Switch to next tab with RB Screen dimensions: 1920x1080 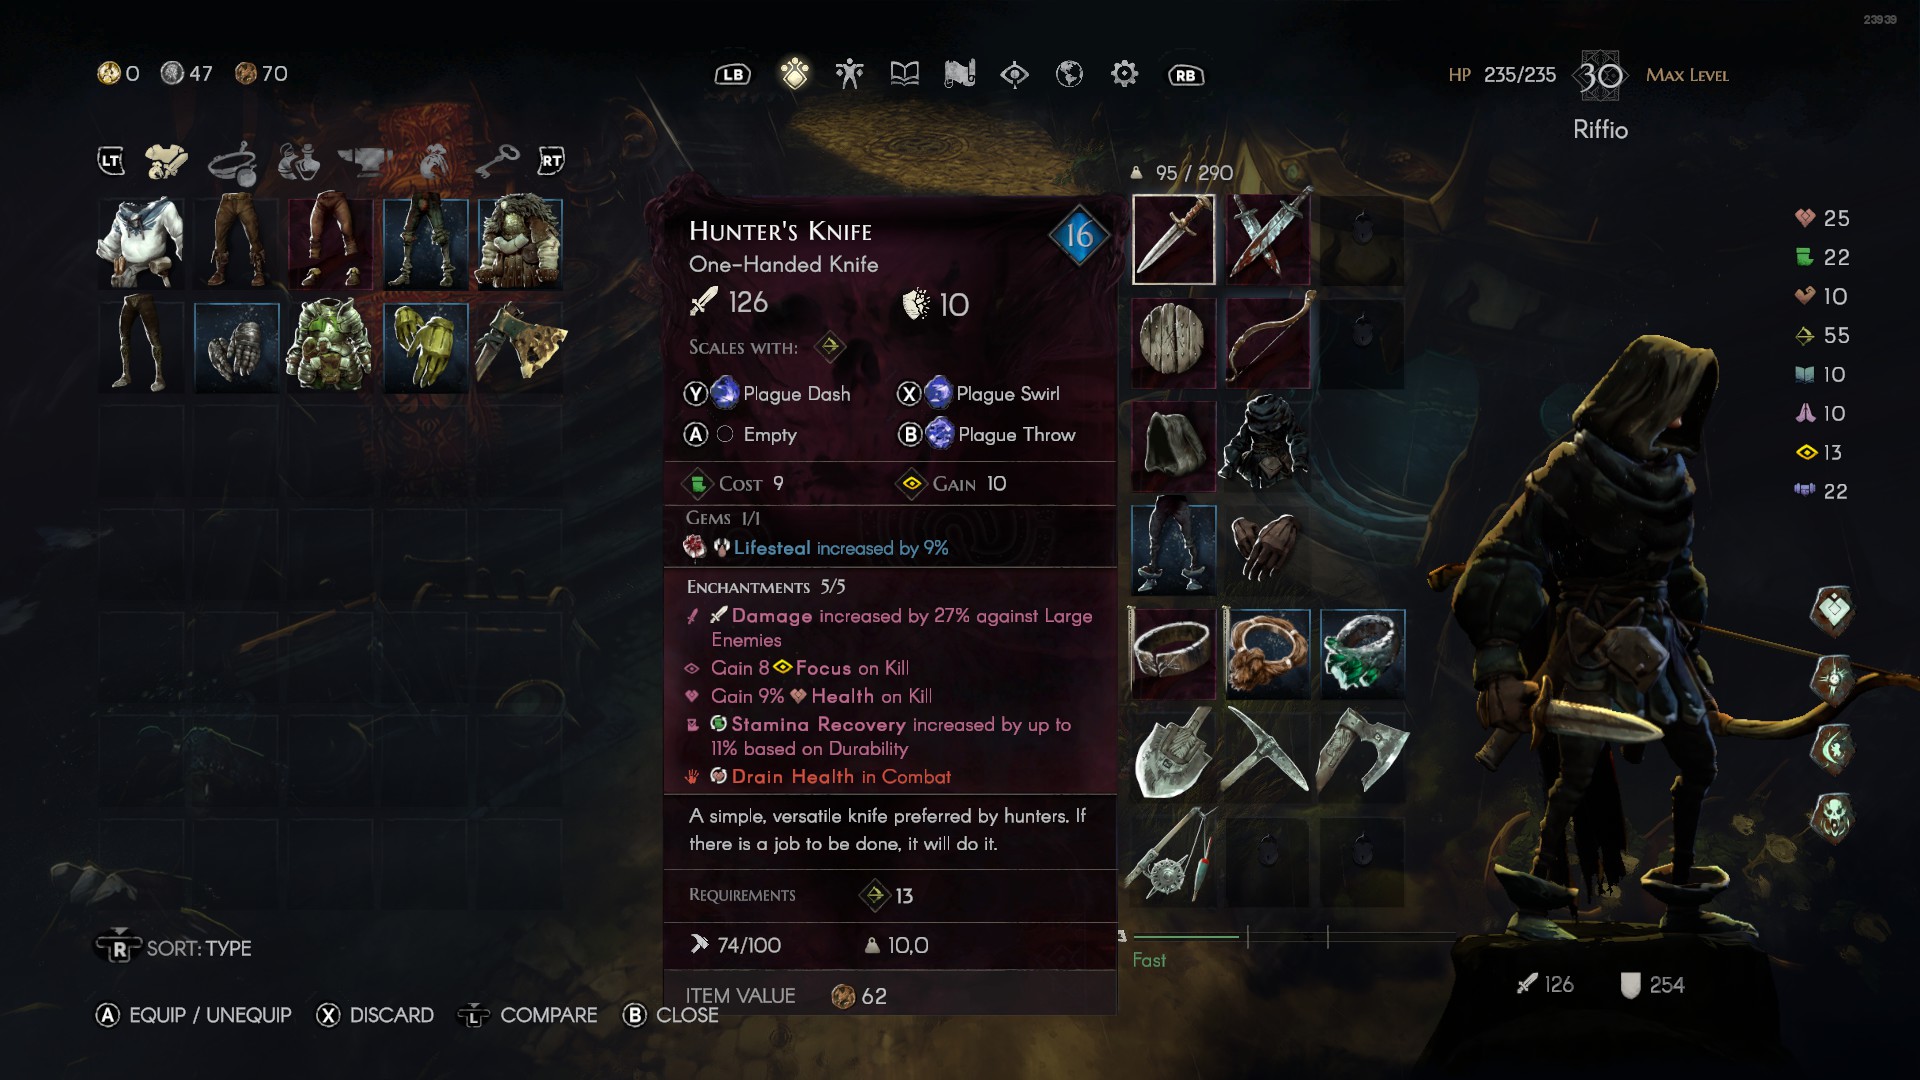coord(1185,75)
